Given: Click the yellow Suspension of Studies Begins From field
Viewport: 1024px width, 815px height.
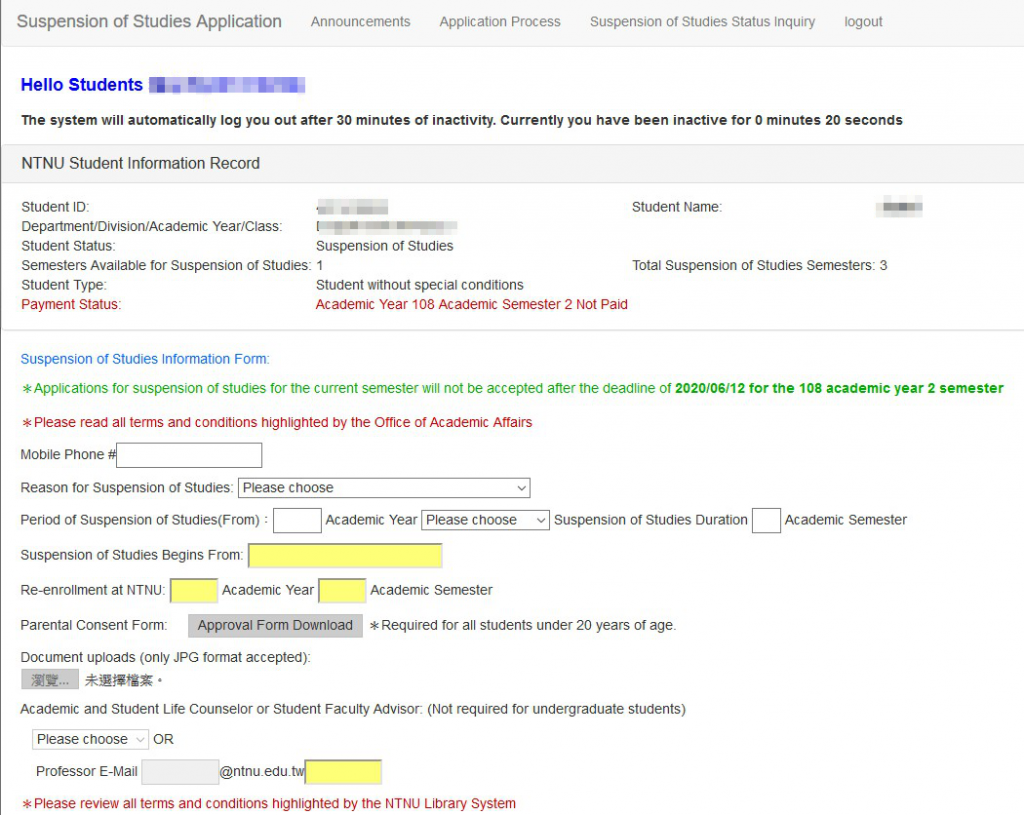Looking at the screenshot, I should click(345, 556).
